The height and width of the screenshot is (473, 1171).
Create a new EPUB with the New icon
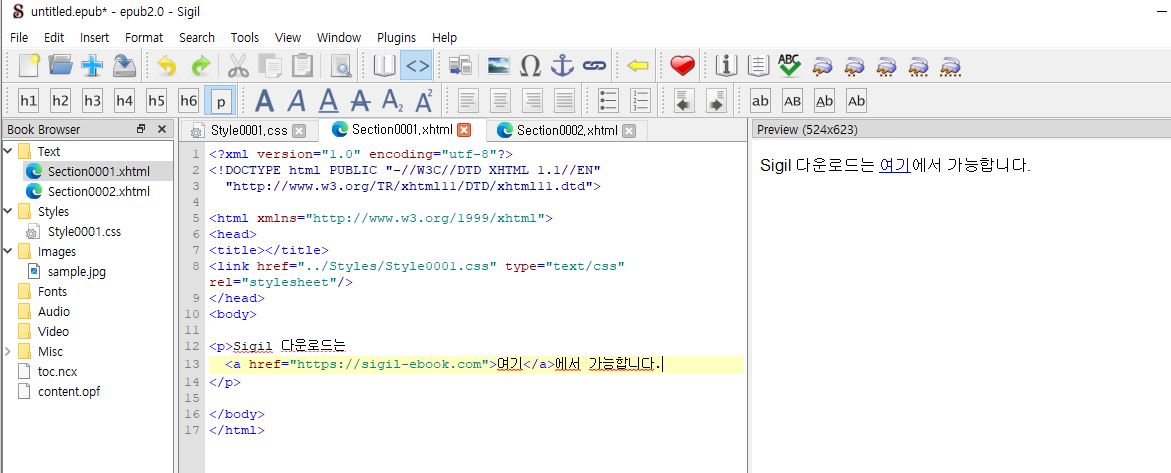pos(28,66)
